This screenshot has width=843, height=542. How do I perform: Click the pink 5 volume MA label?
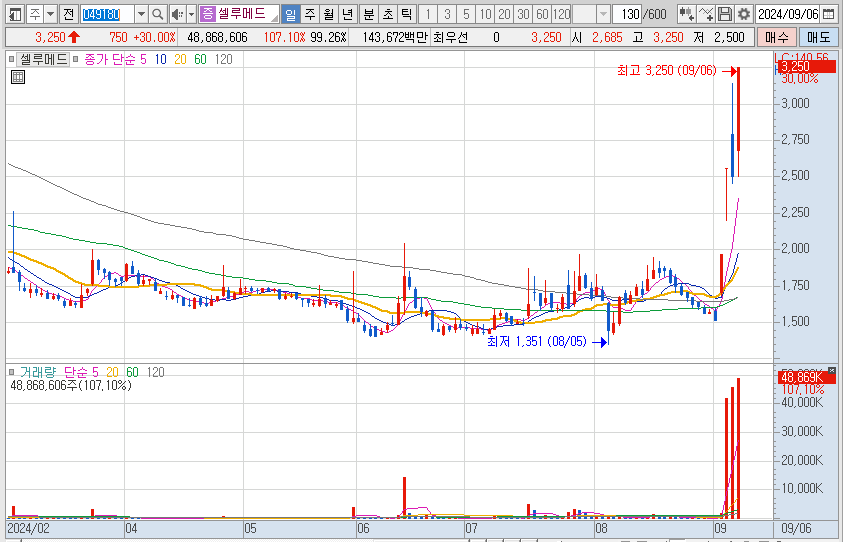(95, 372)
